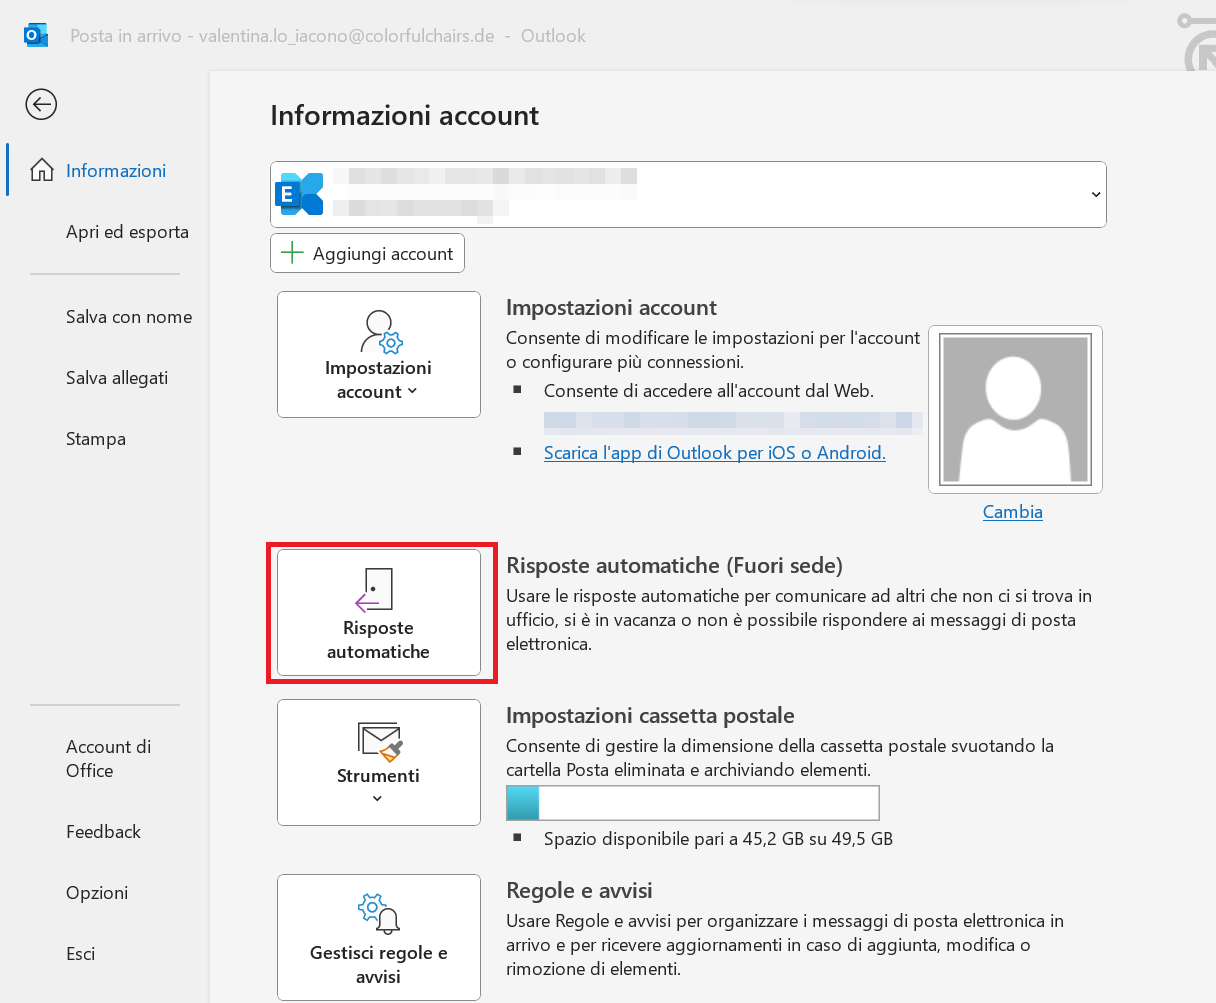Expand the Strumenti button menu
The height and width of the screenshot is (1003, 1216).
[377, 799]
